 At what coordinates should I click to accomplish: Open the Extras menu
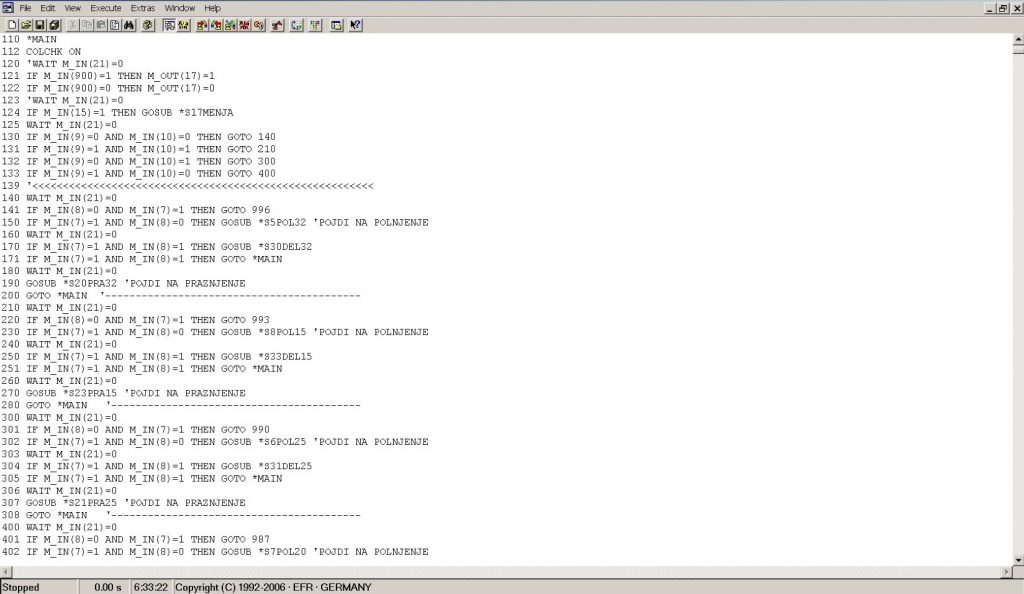[x=143, y=8]
